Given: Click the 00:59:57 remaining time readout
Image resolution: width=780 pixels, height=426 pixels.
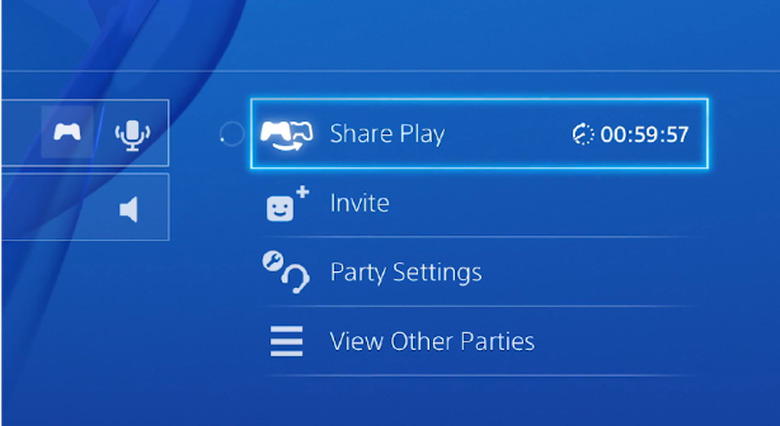Looking at the screenshot, I should point(644,134).
